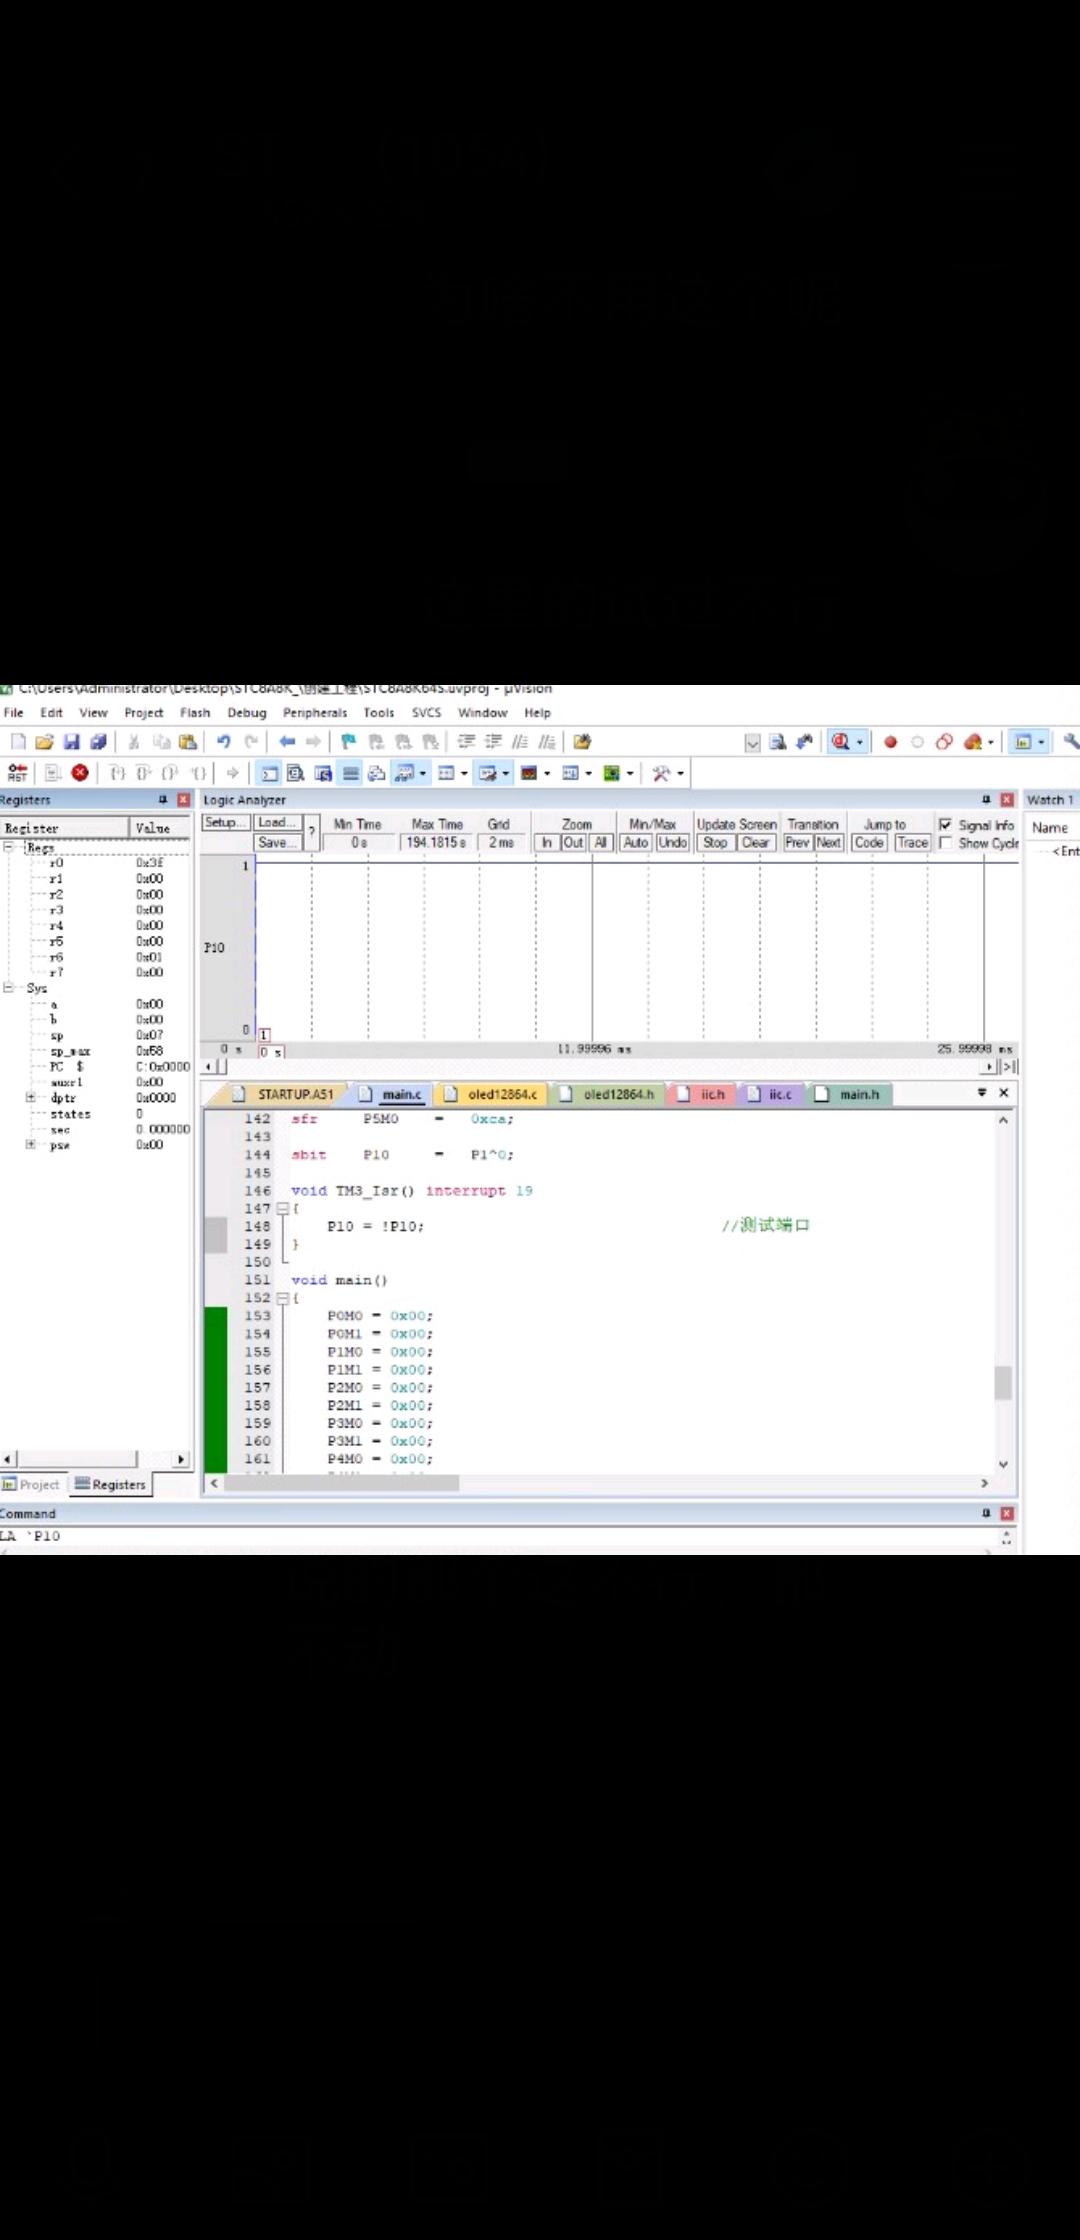Stop logic analyzer screen update
This screenshot has width=1080, height=2240.
click(715, 843)
